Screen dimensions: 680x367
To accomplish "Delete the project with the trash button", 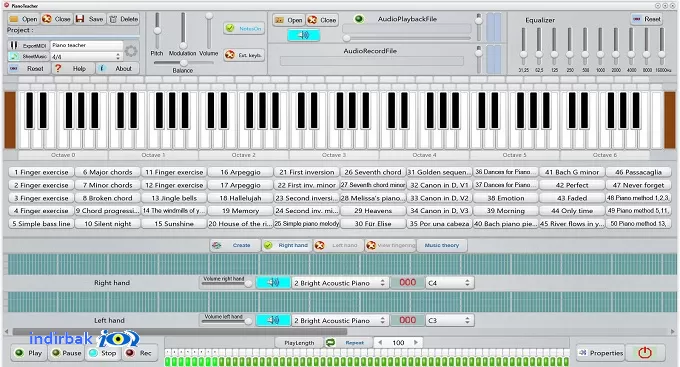I will [124, 19].
